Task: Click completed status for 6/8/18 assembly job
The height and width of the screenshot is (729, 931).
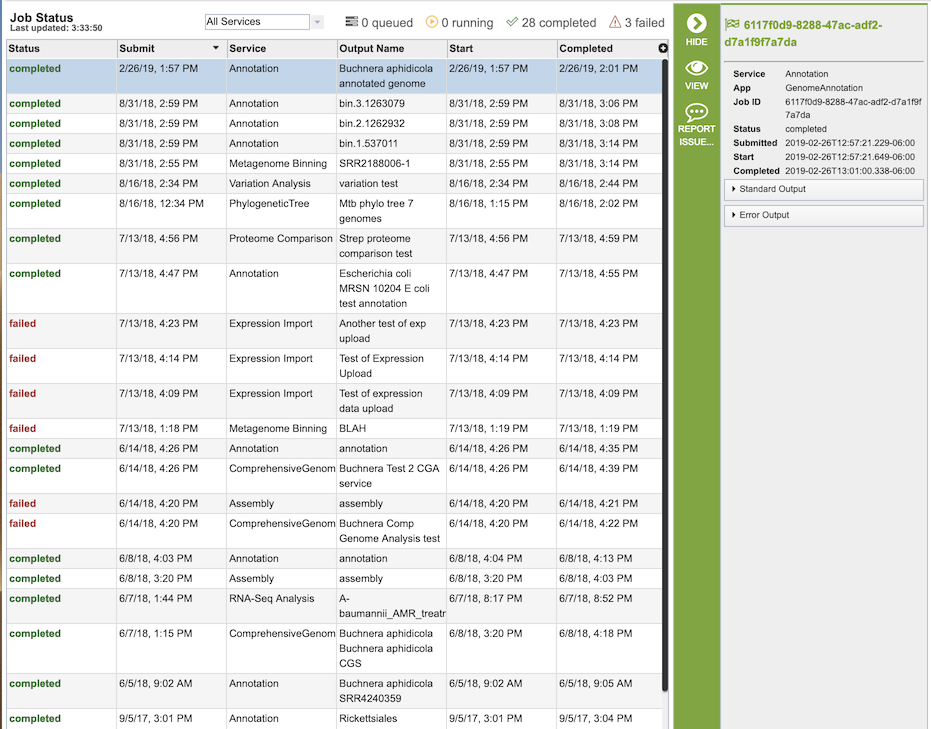Action: click(35, 578)
